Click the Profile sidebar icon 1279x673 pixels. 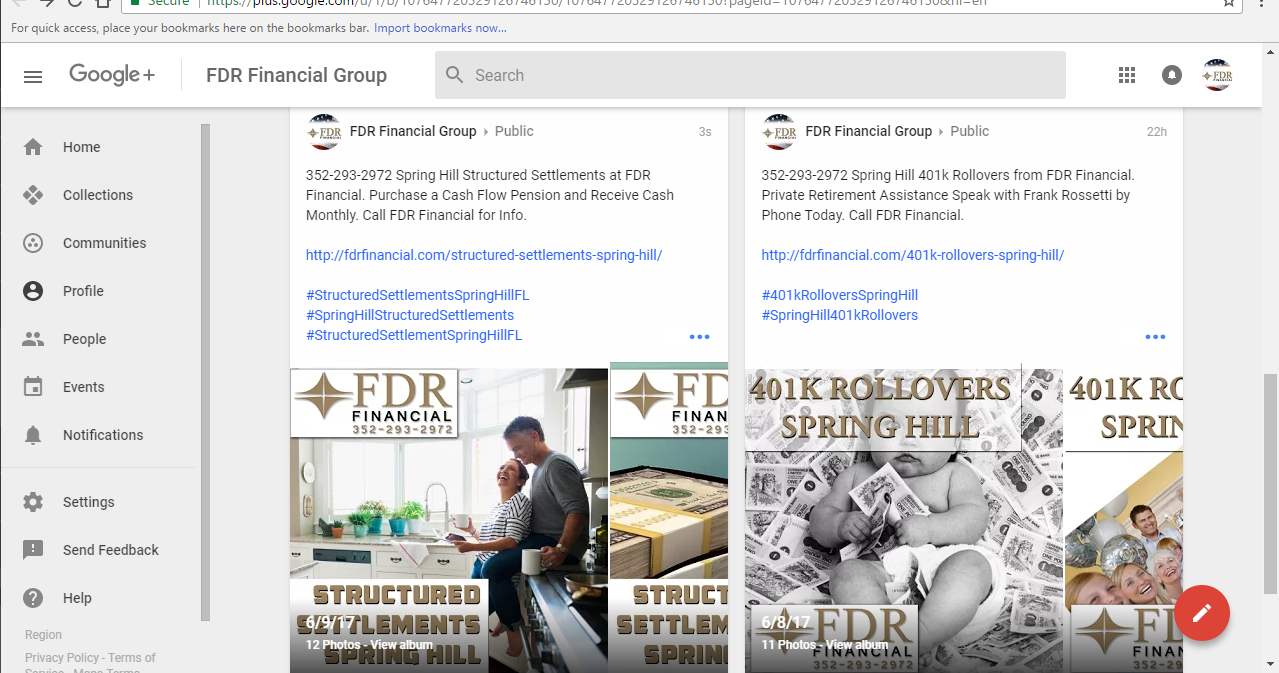pyautogui.click(x=33, y=291)
